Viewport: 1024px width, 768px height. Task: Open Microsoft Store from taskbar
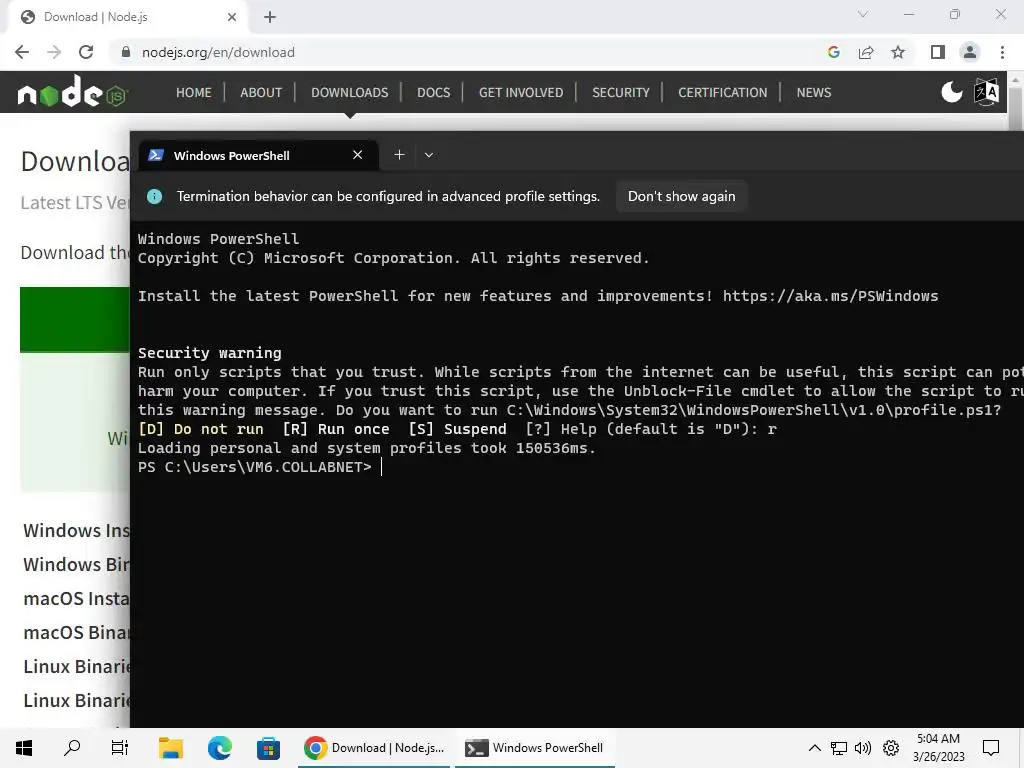pyautogui.click(x=268, y=748)
